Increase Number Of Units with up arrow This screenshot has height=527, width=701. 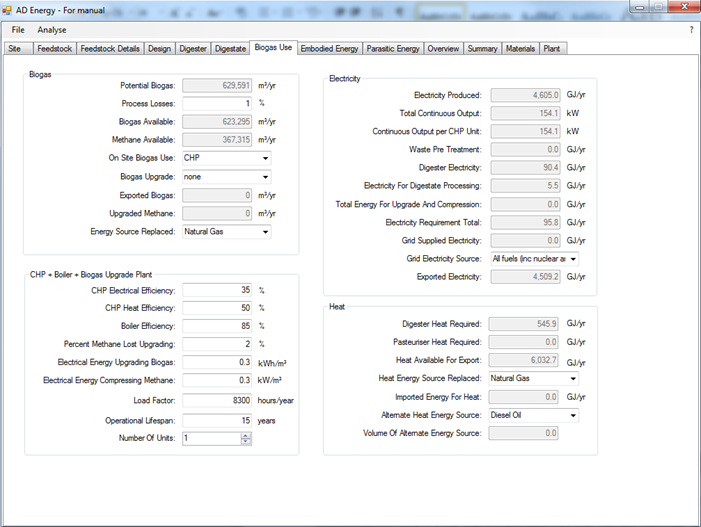[x=246, y=435]
